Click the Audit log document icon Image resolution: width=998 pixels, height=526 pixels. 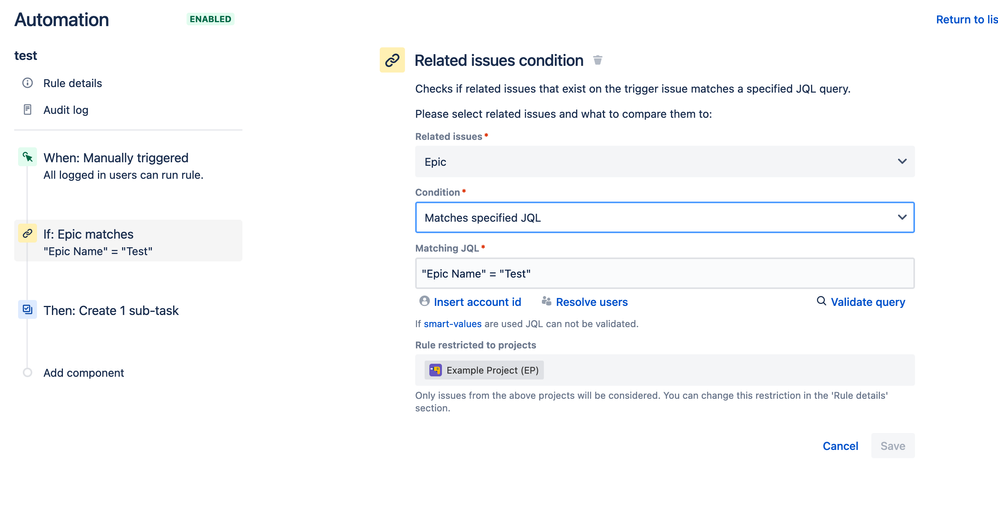[x=28, y=110]
